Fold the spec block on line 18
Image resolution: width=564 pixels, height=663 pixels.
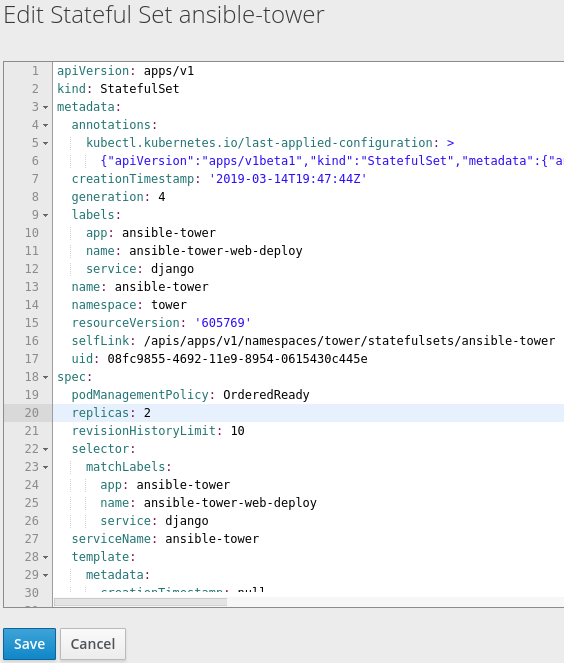[45, 377]
